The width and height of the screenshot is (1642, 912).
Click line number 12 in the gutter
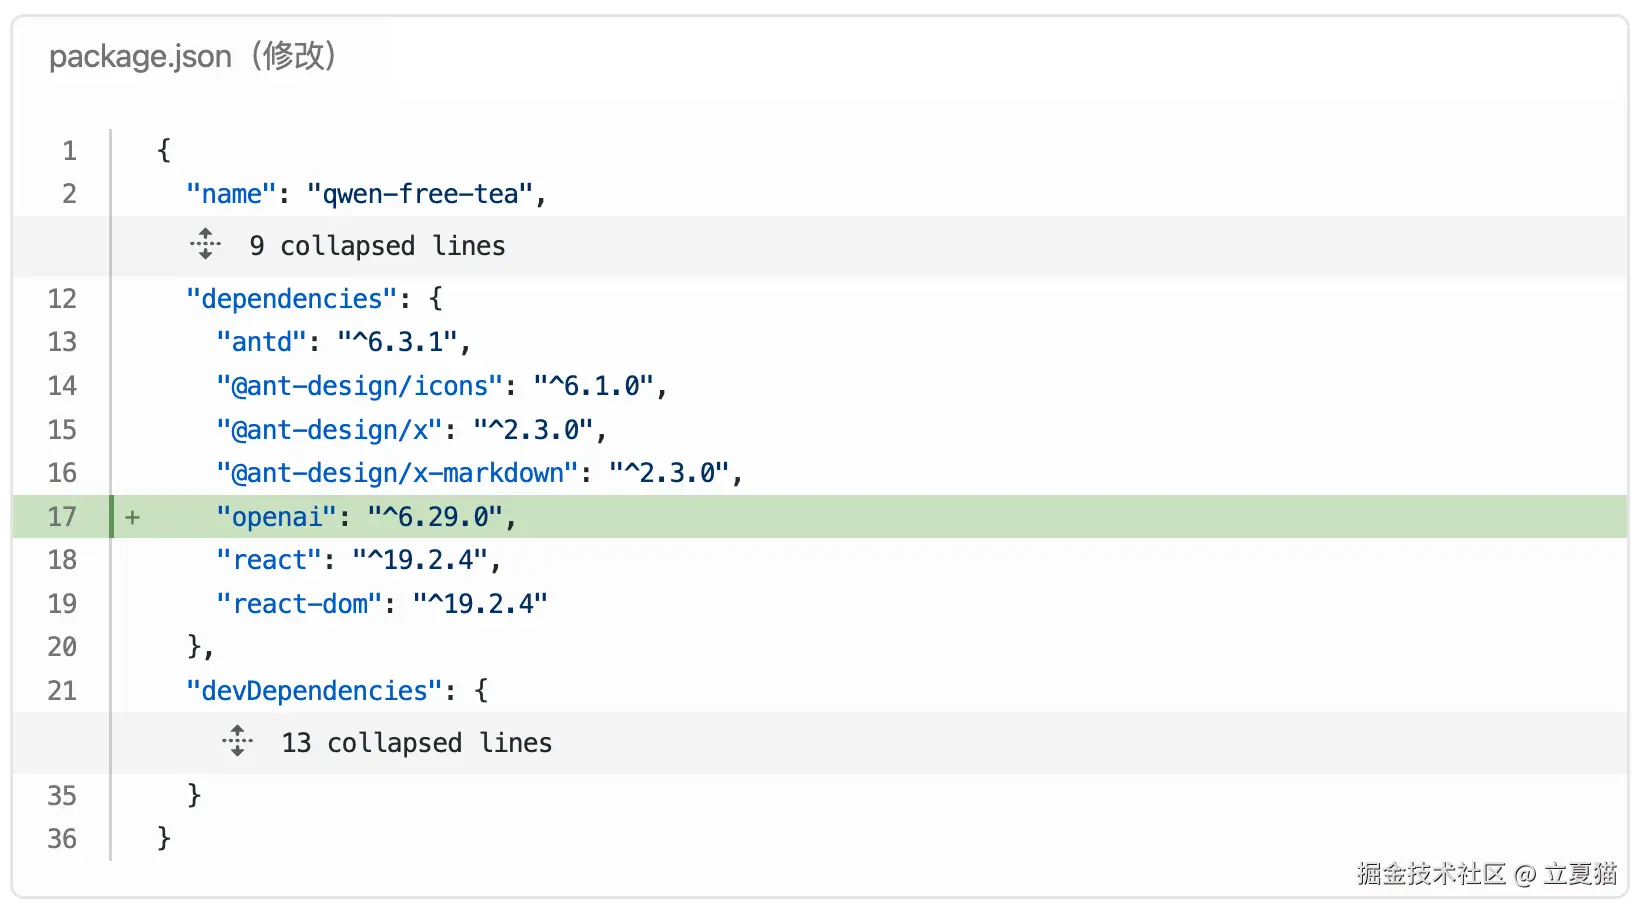pyautogui.click(x=62, y=299)
